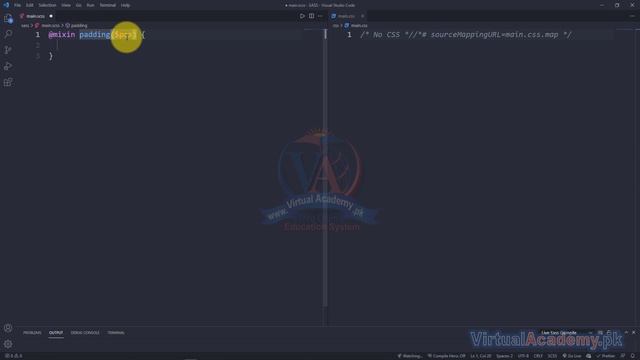
Task: Switch to the Output panel tab
Action: 56,333
